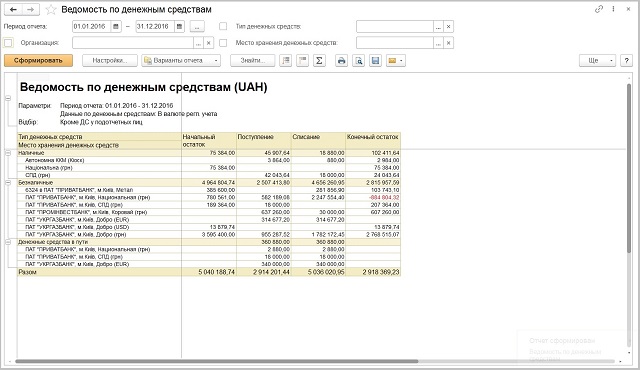Go back with the left arrow button

(13, 9)
